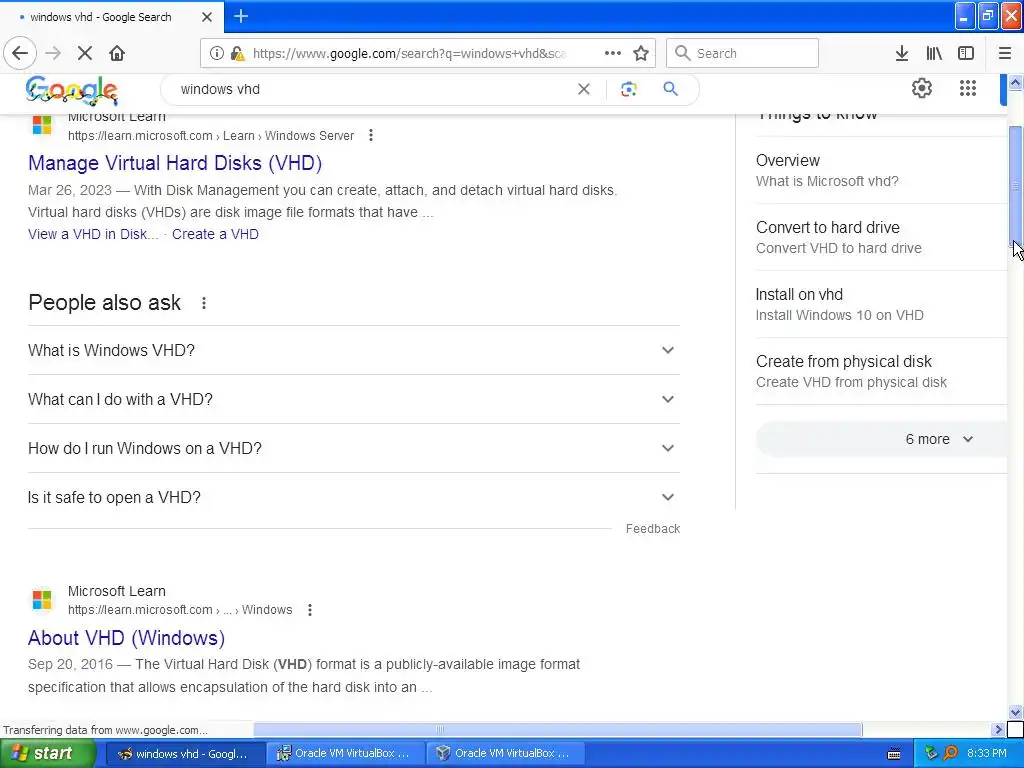Expand What can I do with a VHD?
This screenshot has height=768, width=1024.
353,399
